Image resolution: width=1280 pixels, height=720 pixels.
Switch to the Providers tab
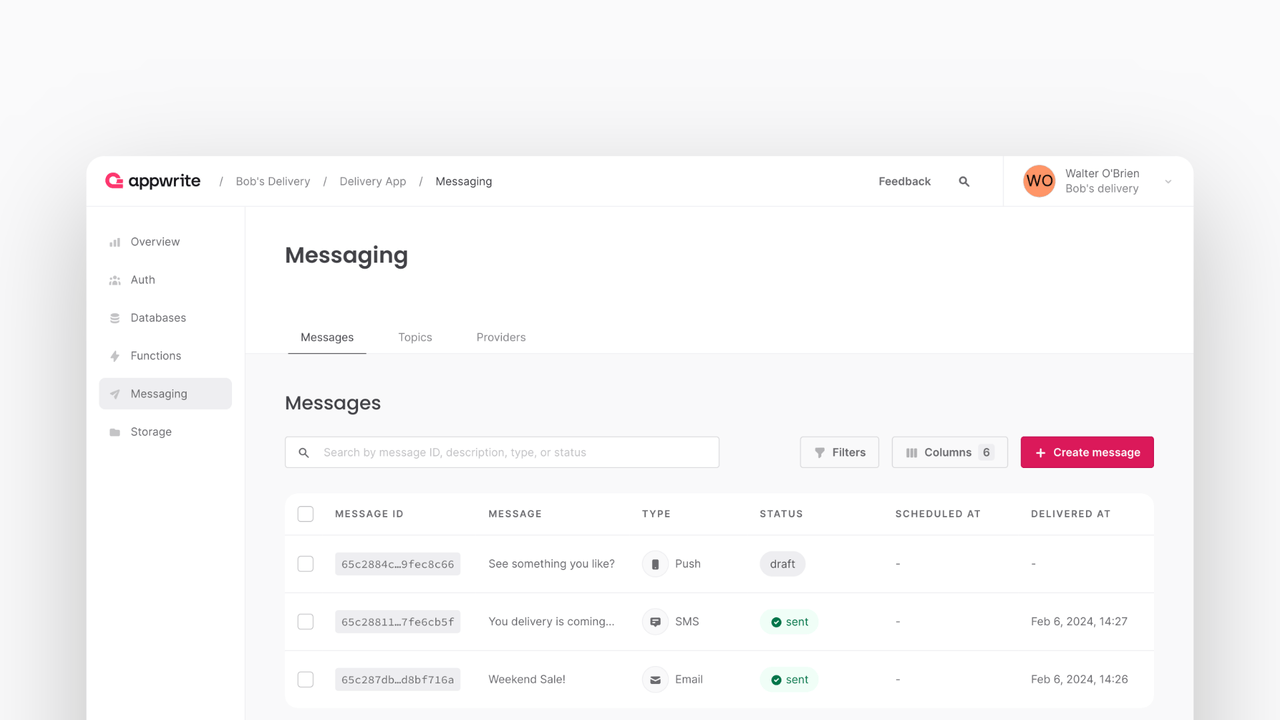[x=501, y=337]
